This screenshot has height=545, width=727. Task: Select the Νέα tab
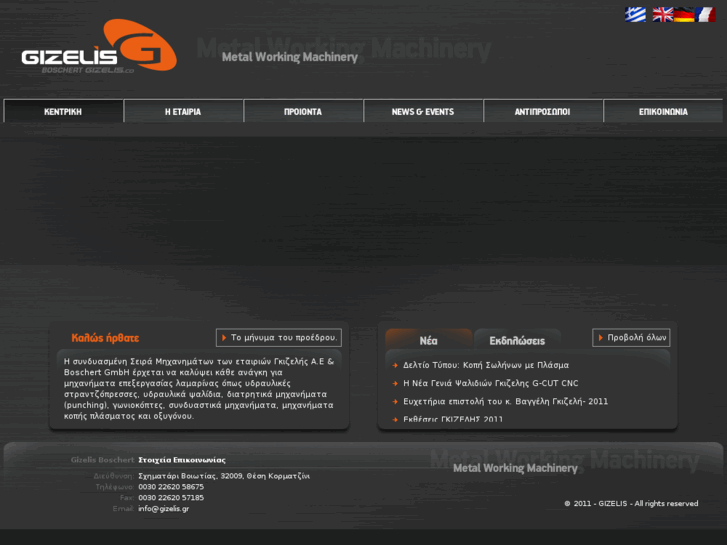[428, 340]
